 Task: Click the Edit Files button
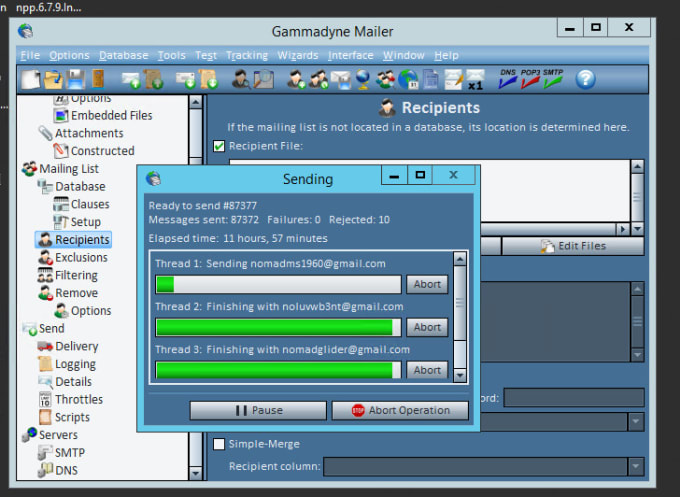coord(572,246)
